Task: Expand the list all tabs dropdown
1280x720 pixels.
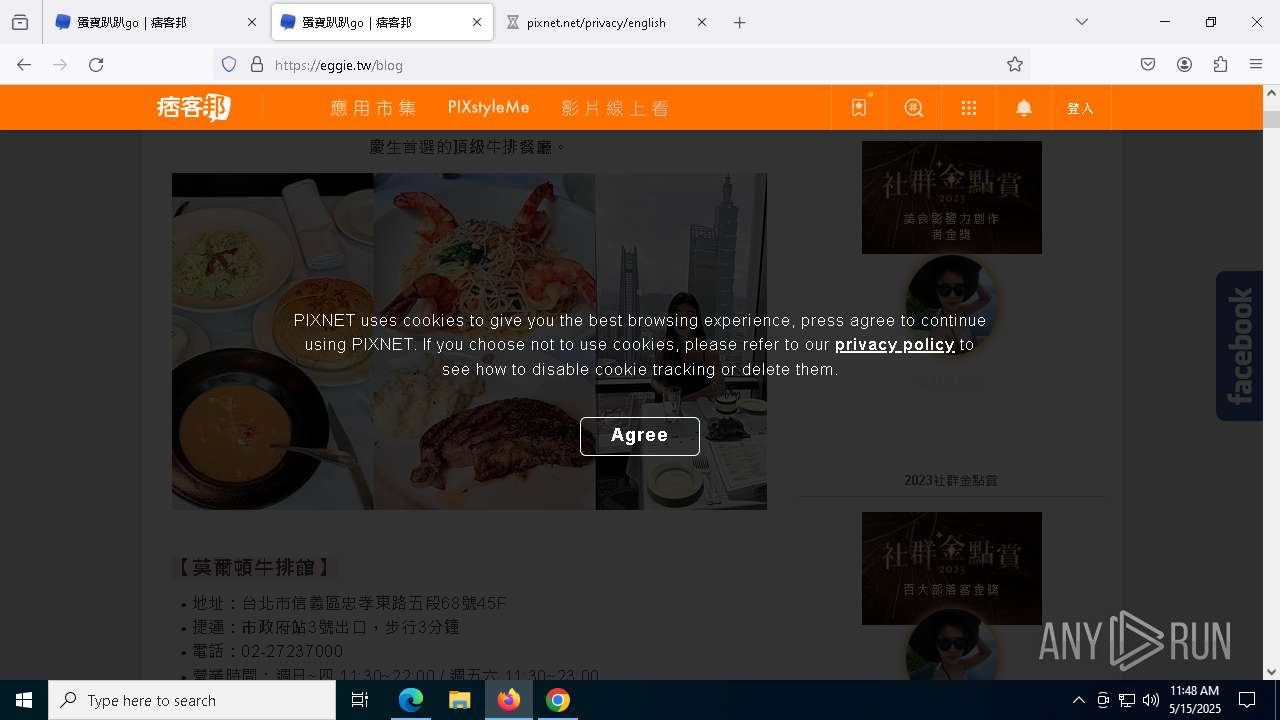Action: pyautogui.click(x=1082, y=22)
